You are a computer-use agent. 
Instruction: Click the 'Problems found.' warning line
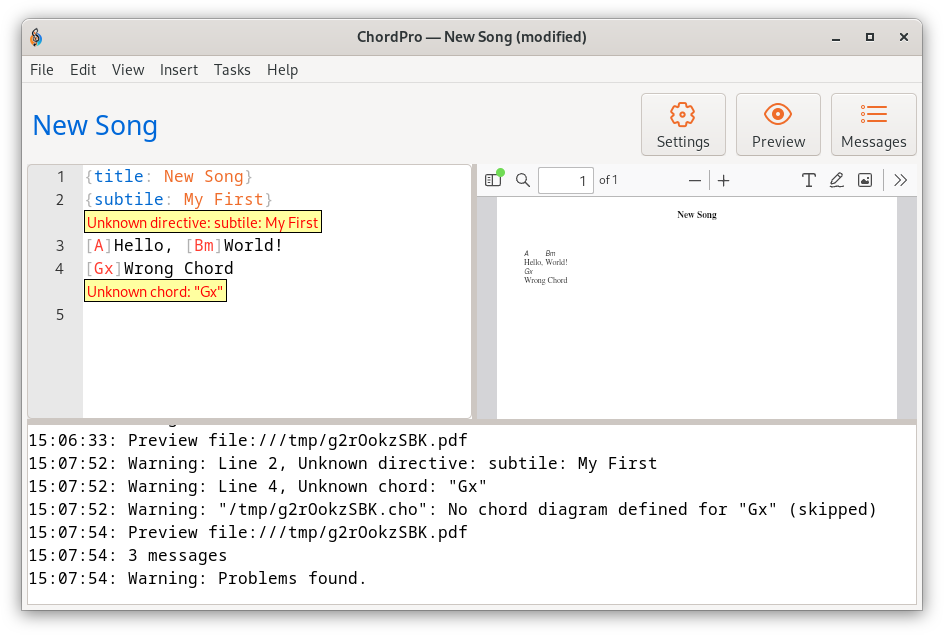[x=197, y=578]
